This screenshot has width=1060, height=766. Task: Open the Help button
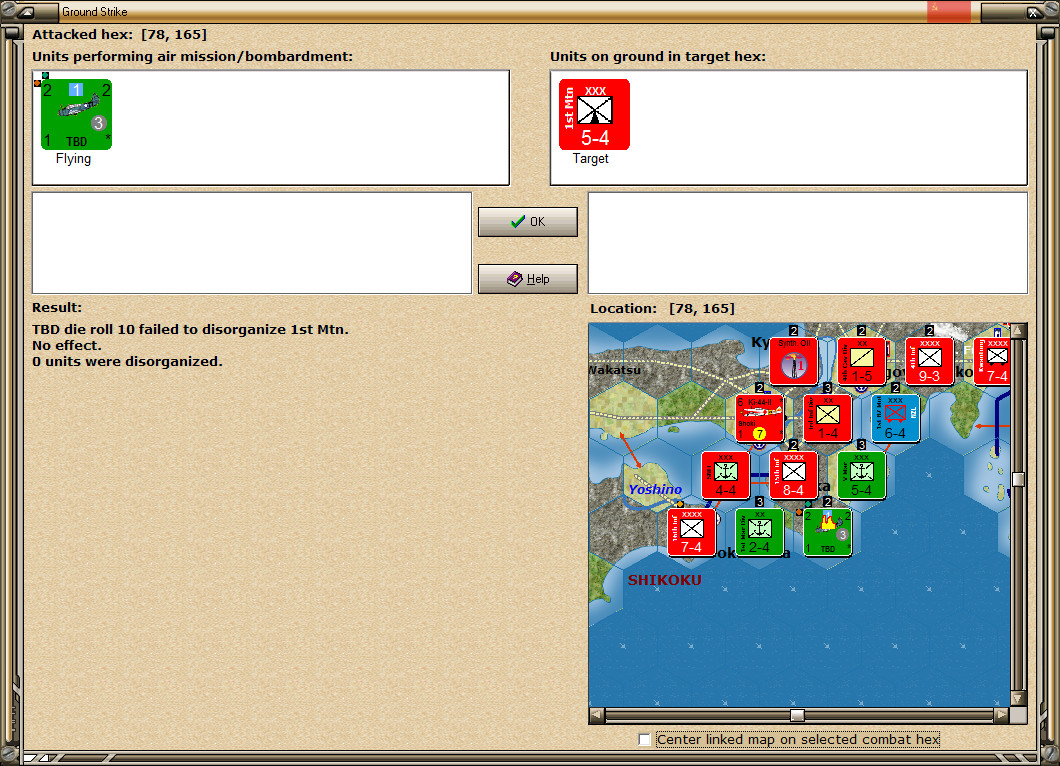tap(527, 279)
